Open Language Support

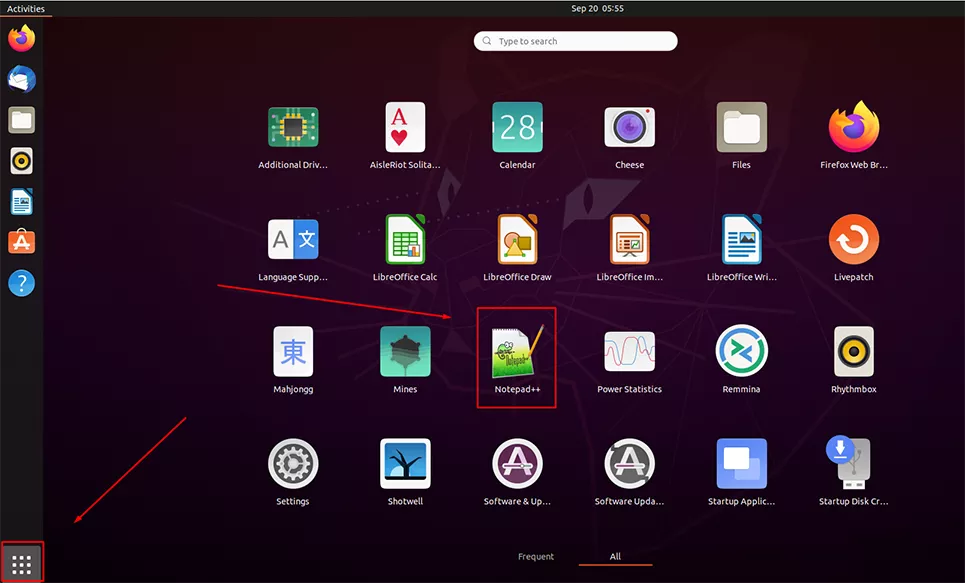293,239
